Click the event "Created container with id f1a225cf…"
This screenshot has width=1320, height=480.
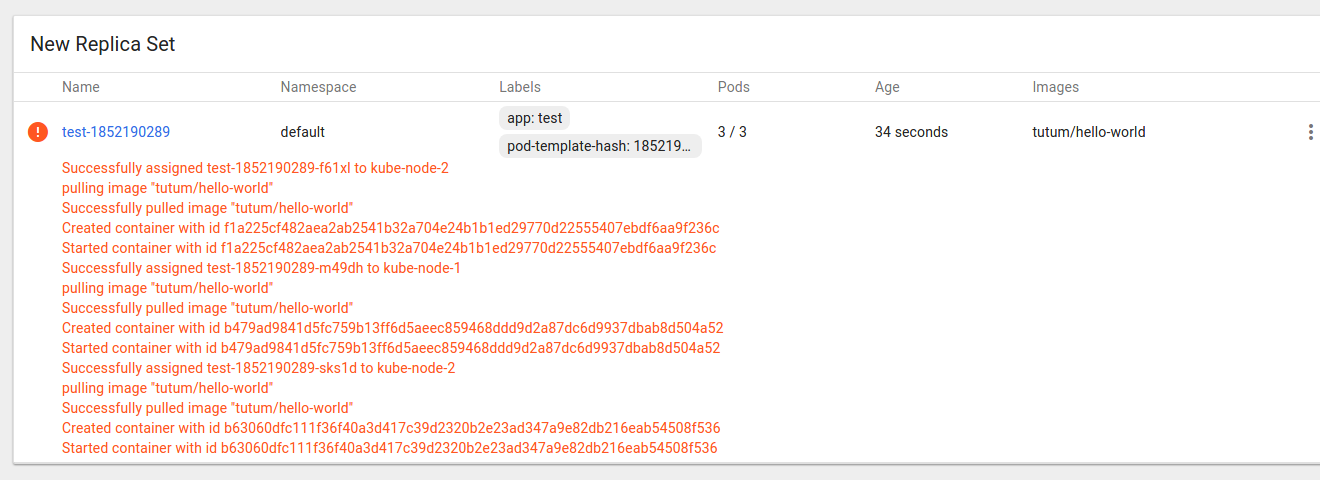pyautogui.click(x=390, y=228)
